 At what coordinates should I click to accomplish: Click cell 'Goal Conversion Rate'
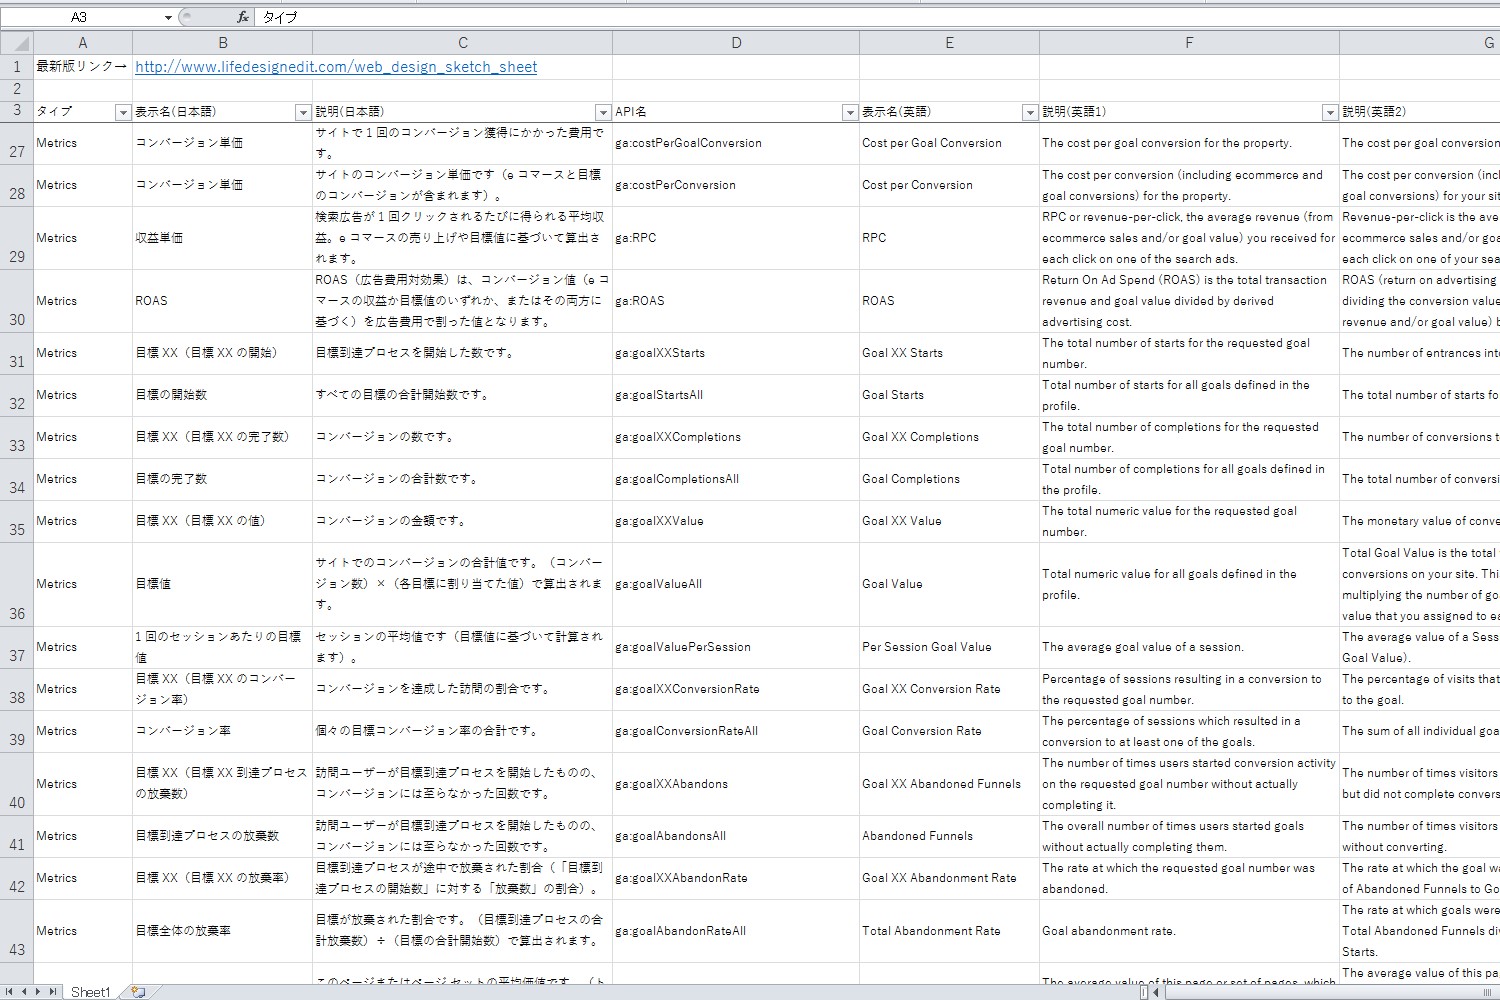tap(949, 731)
